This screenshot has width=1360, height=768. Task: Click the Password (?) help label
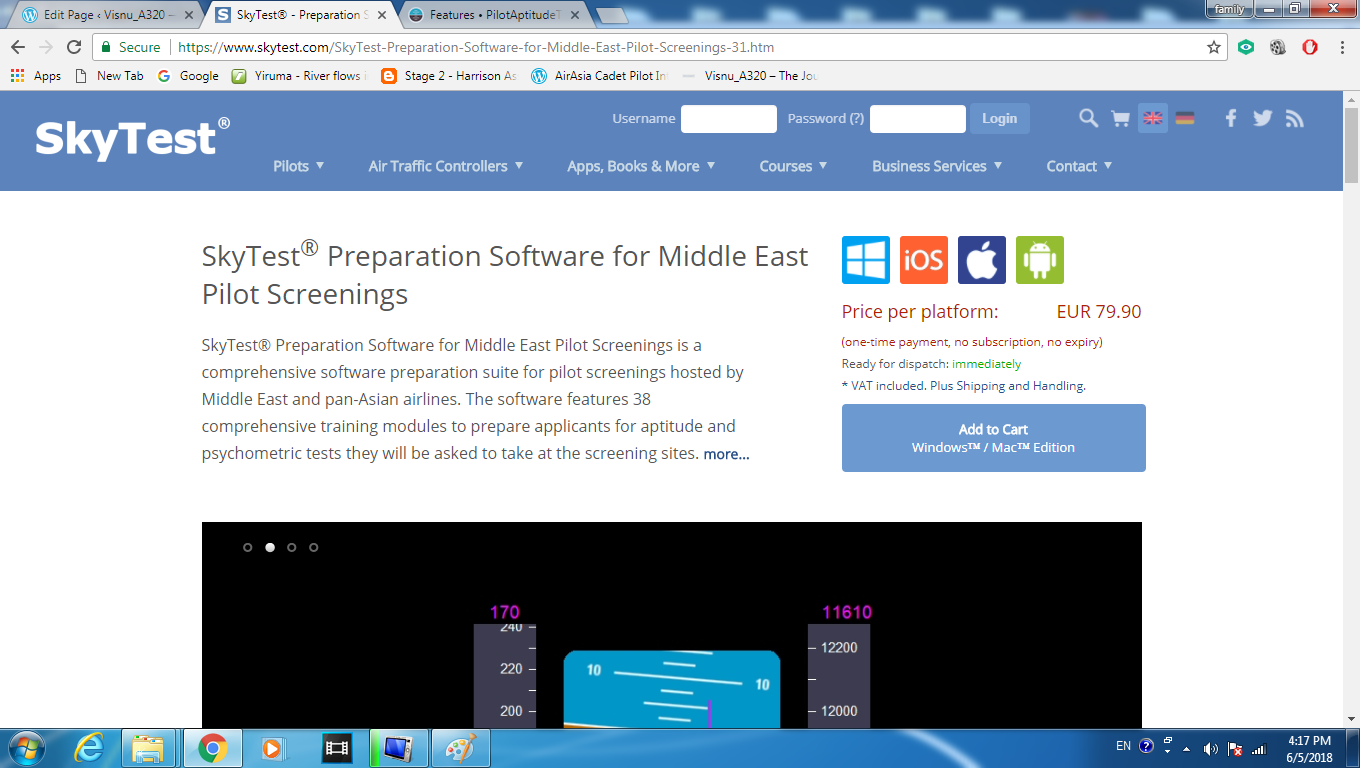(826, 118)
